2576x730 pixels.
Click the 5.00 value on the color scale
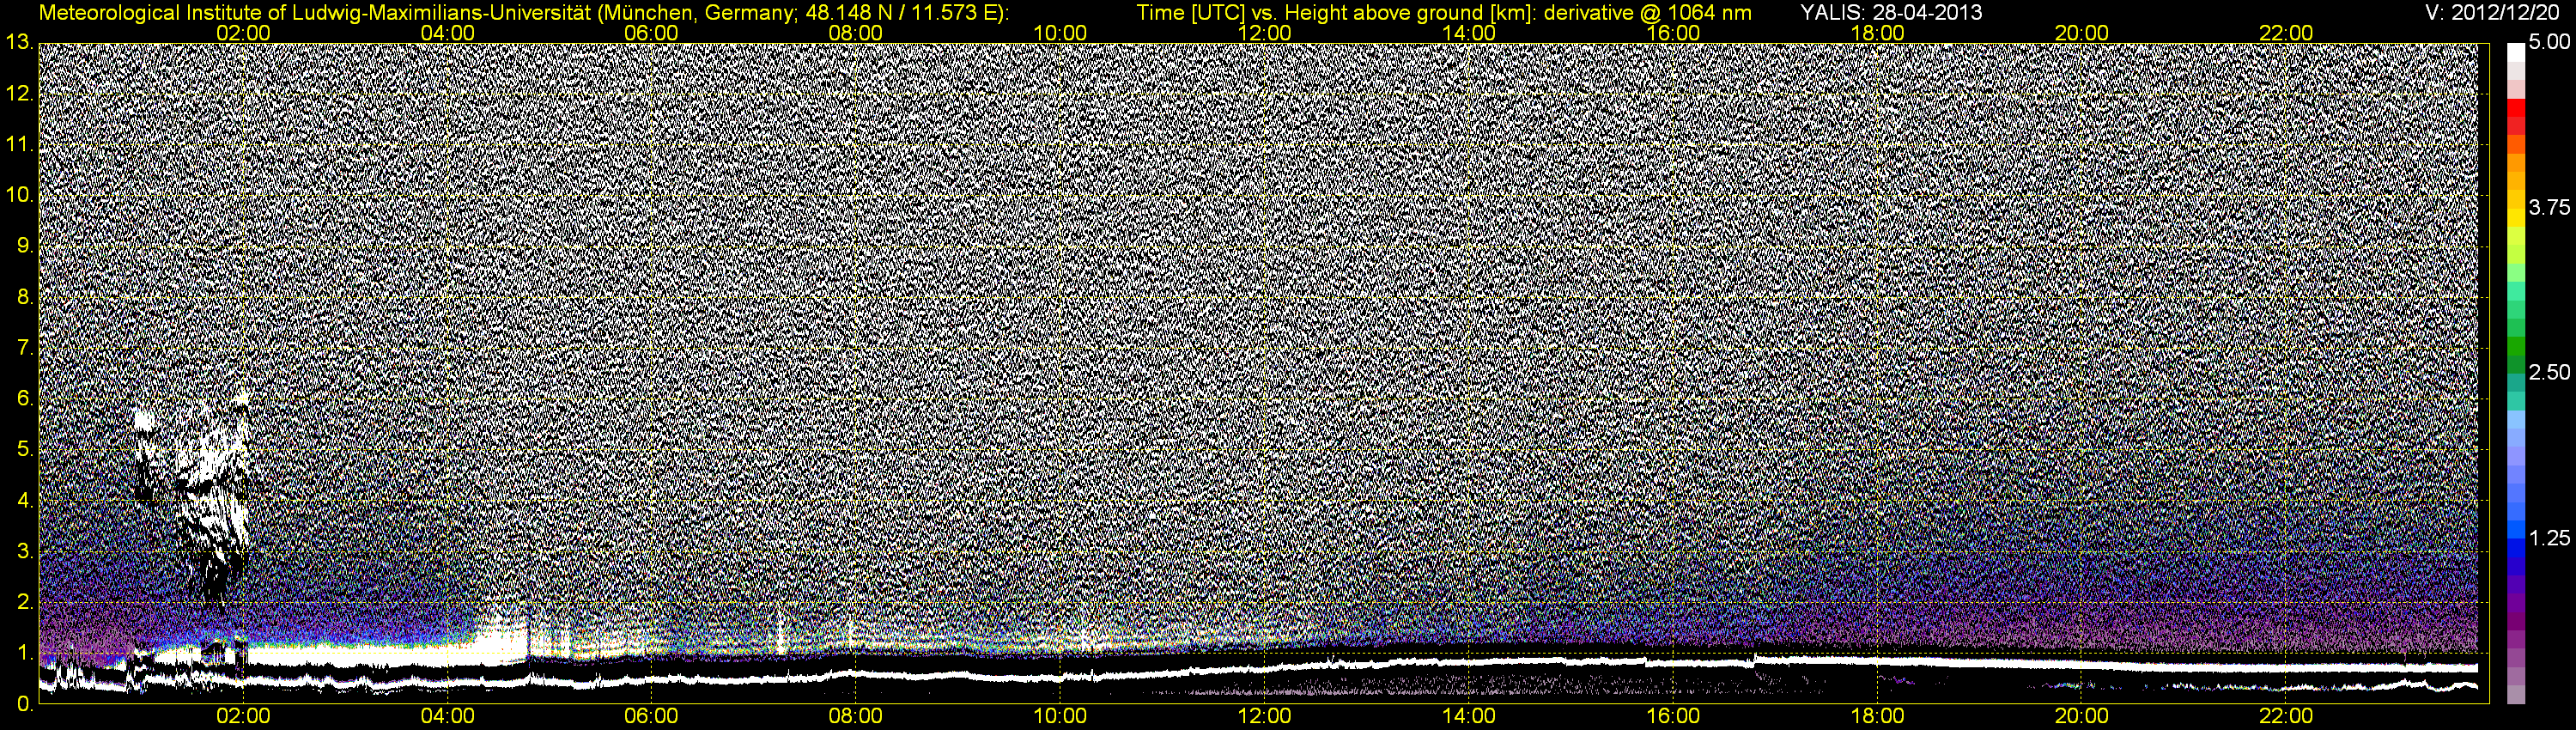(x=2549, y=43)
